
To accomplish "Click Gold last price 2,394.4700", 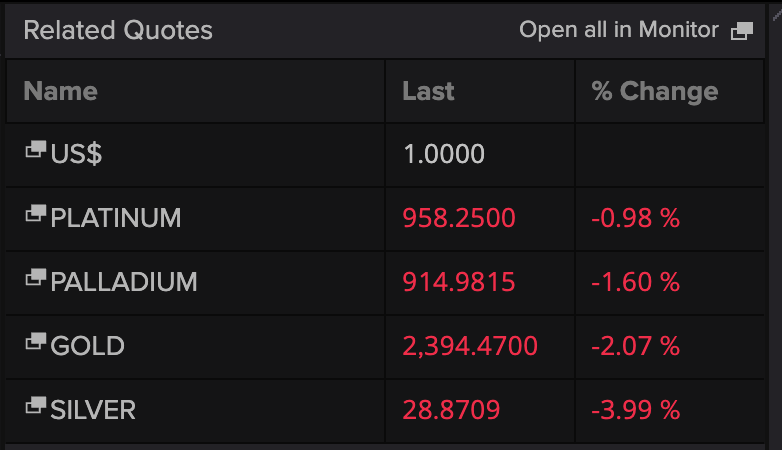I will click(x=470, y=346).
